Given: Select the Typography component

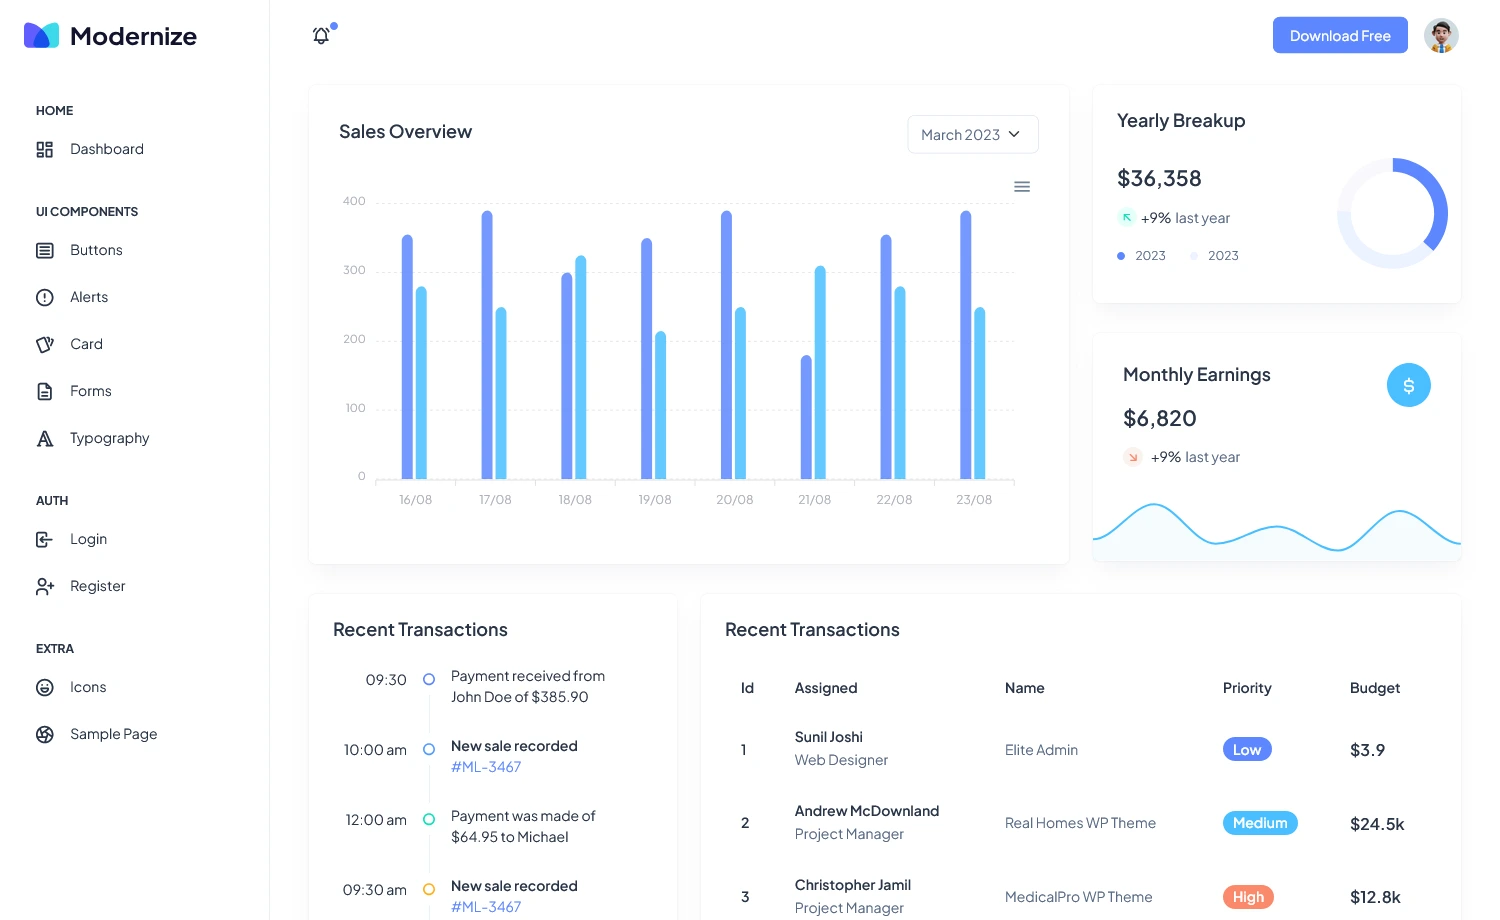Looking at the screenshot, I should pyautogui.click(x=109, y=438).
